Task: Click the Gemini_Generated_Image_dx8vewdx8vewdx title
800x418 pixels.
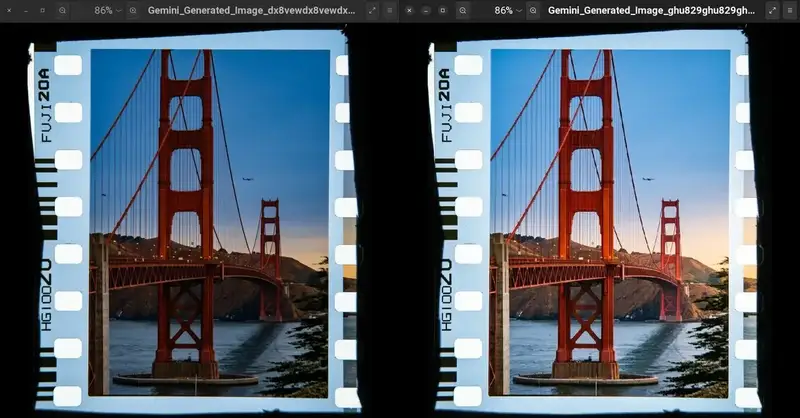Action: [x=251, y=10]
